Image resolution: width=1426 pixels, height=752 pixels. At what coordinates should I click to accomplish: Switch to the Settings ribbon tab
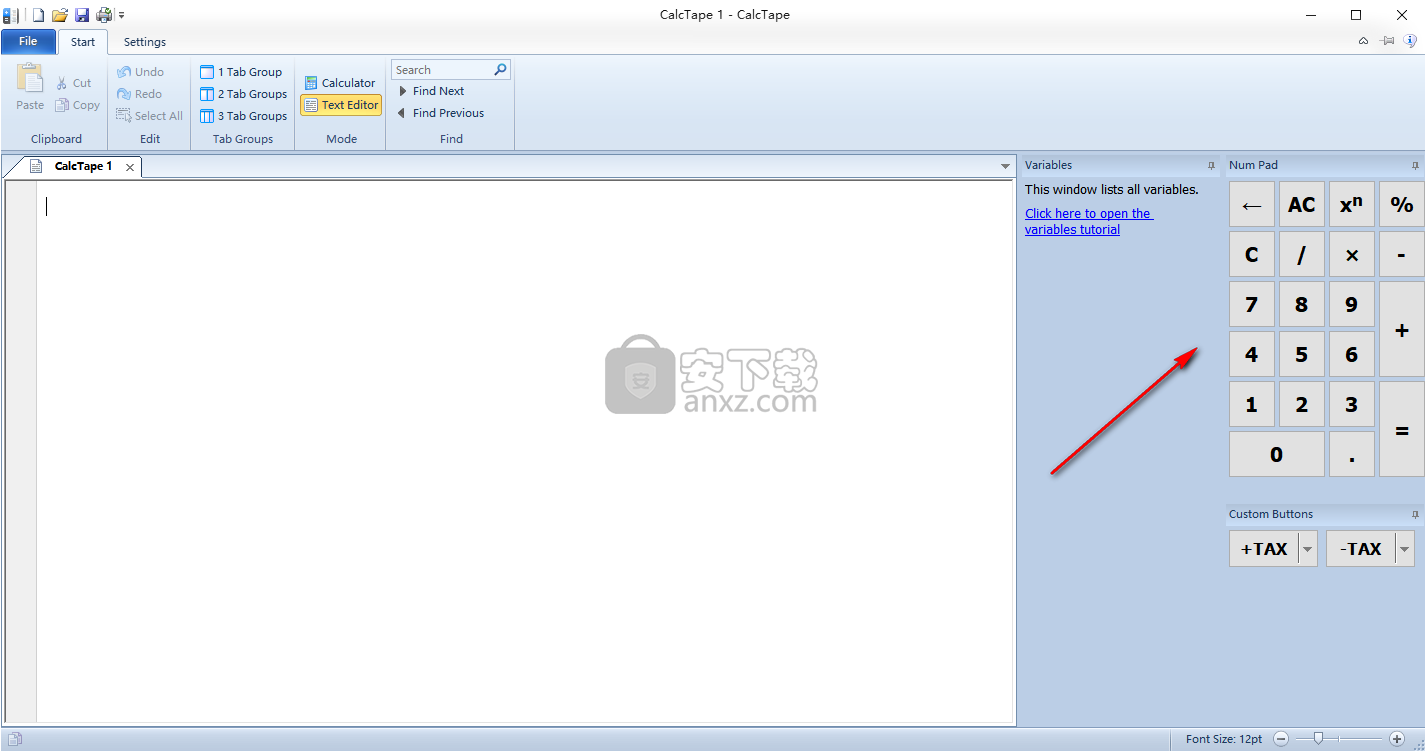[145, 42]
